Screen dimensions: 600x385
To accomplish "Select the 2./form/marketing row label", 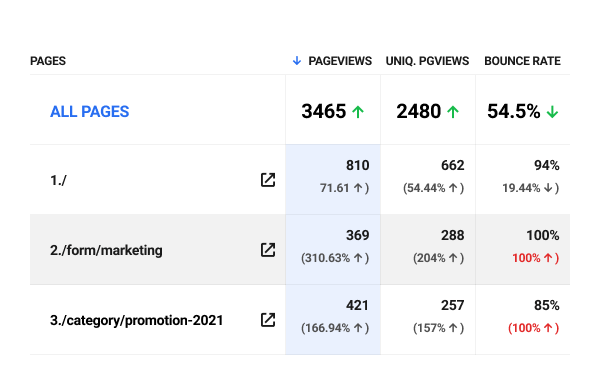I will 106,250.
